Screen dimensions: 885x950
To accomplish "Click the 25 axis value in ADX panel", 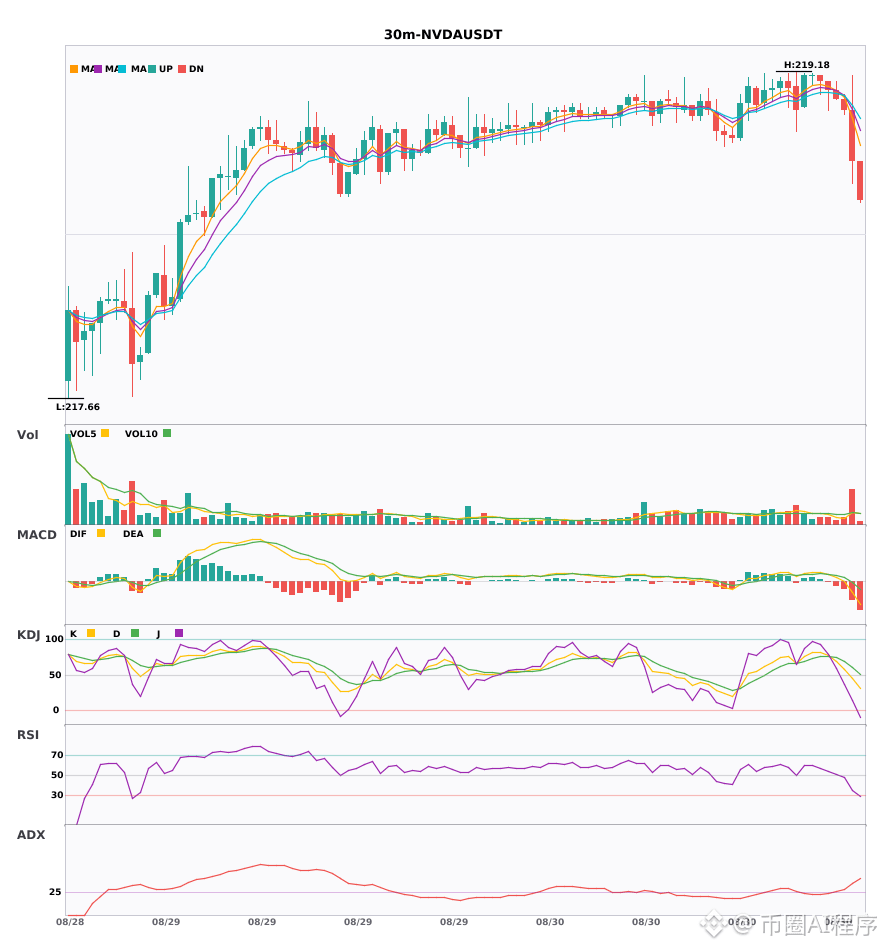I will pyautogui.click(x=55, y=892).
